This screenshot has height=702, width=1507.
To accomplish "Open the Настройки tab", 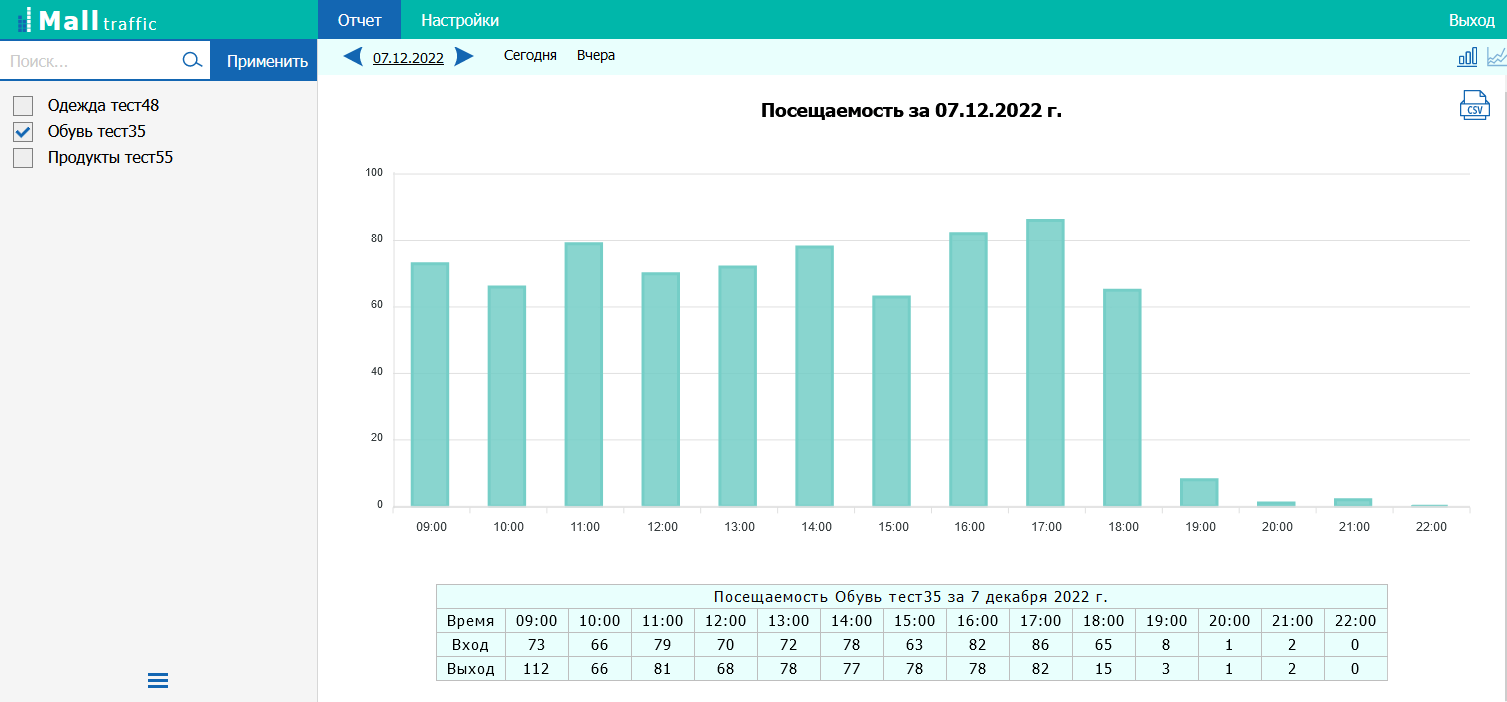I will pos(460,20).
